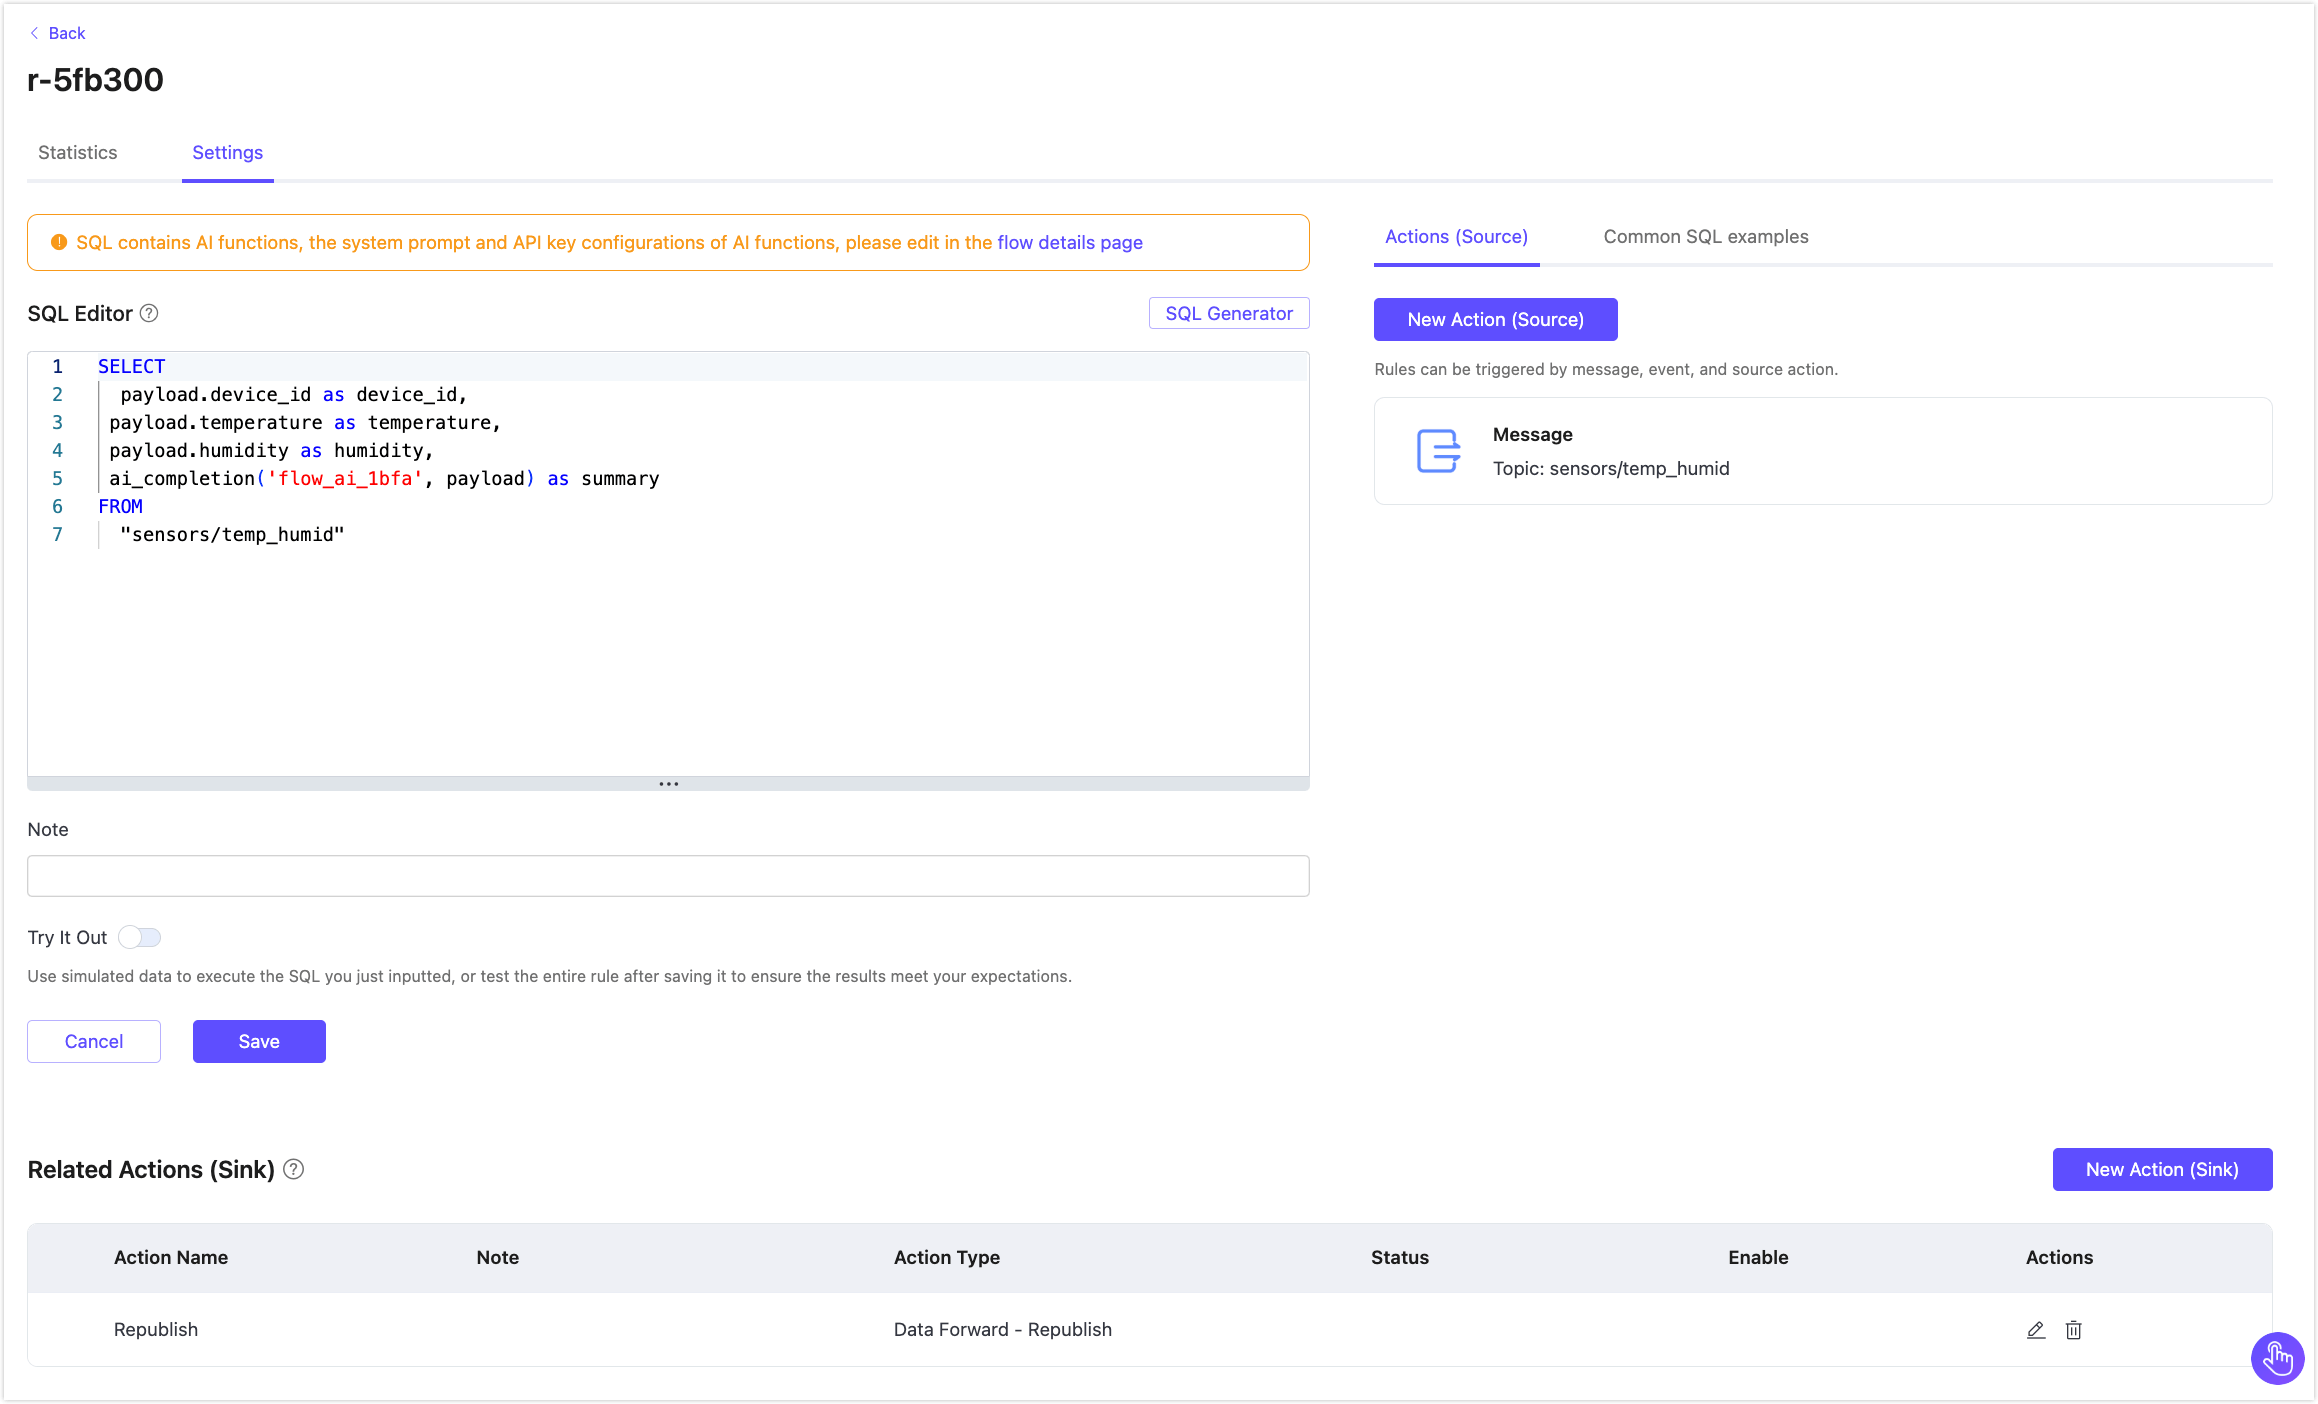Click the Message source card icon

pos(1437,451)
